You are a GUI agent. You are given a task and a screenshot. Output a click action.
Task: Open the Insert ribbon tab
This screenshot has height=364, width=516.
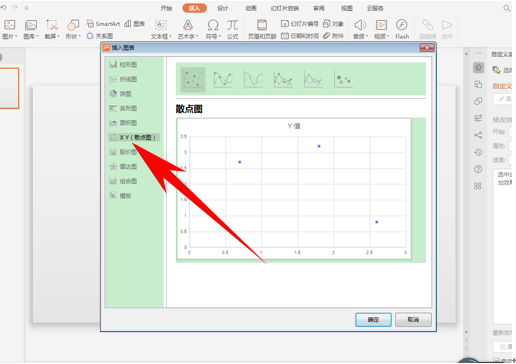[194, 8]
